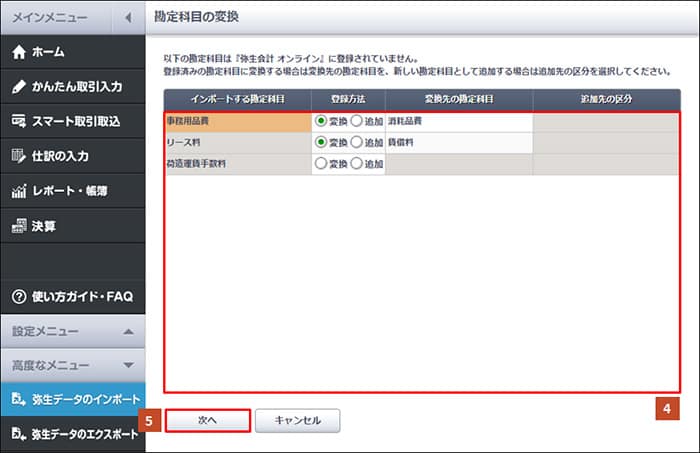This screenshot has width=700, height=453.
Task: Click the bar chart icon for レポート・帳簿
Action: tap(18, 191)
